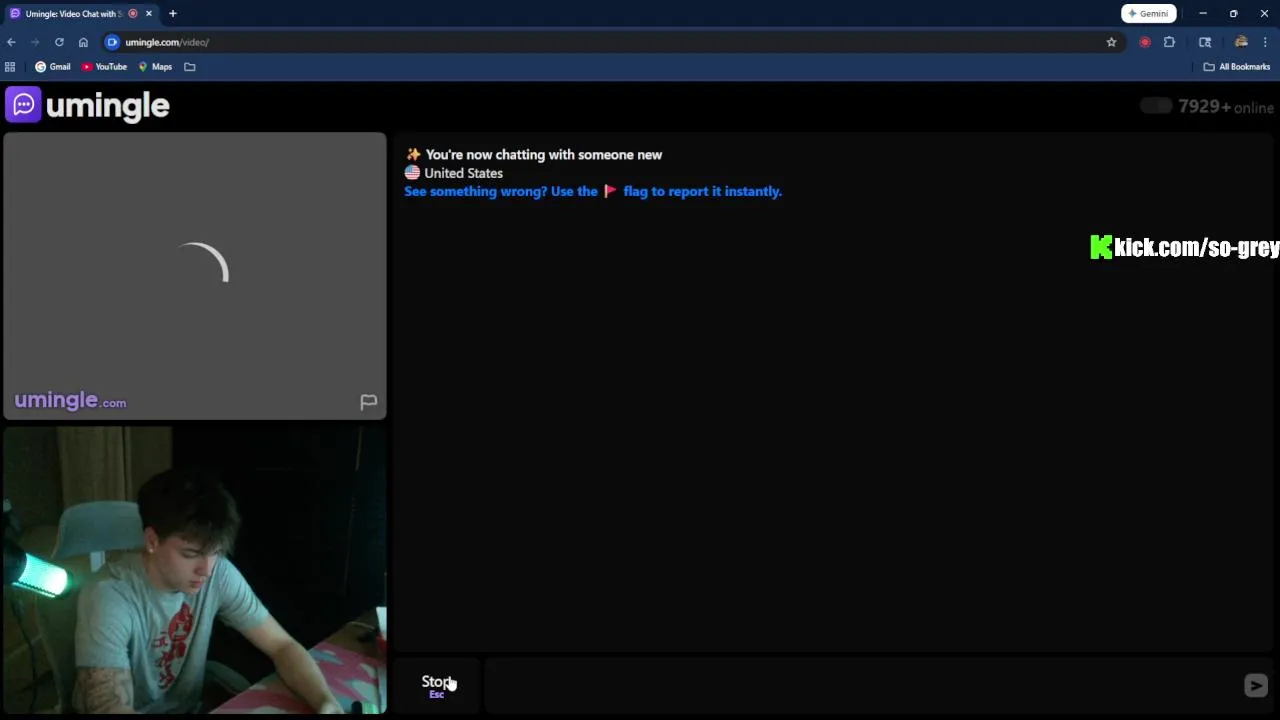Click your own webcam preview
This screenshot has width=1280, height=720.
point(195,570)
